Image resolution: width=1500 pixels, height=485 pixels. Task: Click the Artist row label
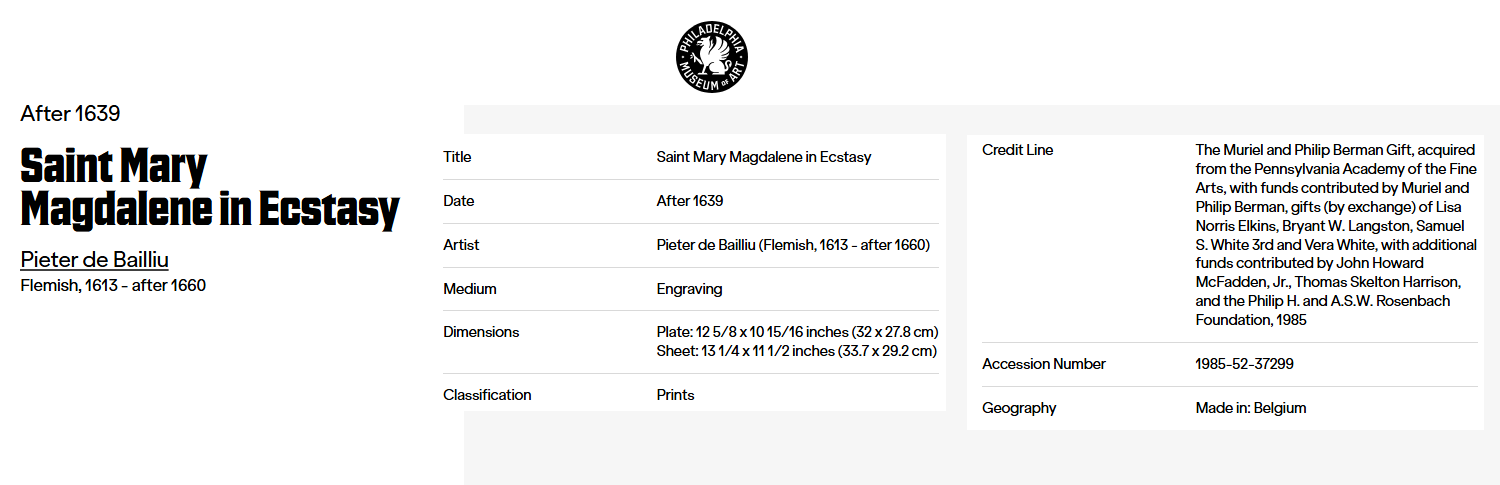point(461,245)
